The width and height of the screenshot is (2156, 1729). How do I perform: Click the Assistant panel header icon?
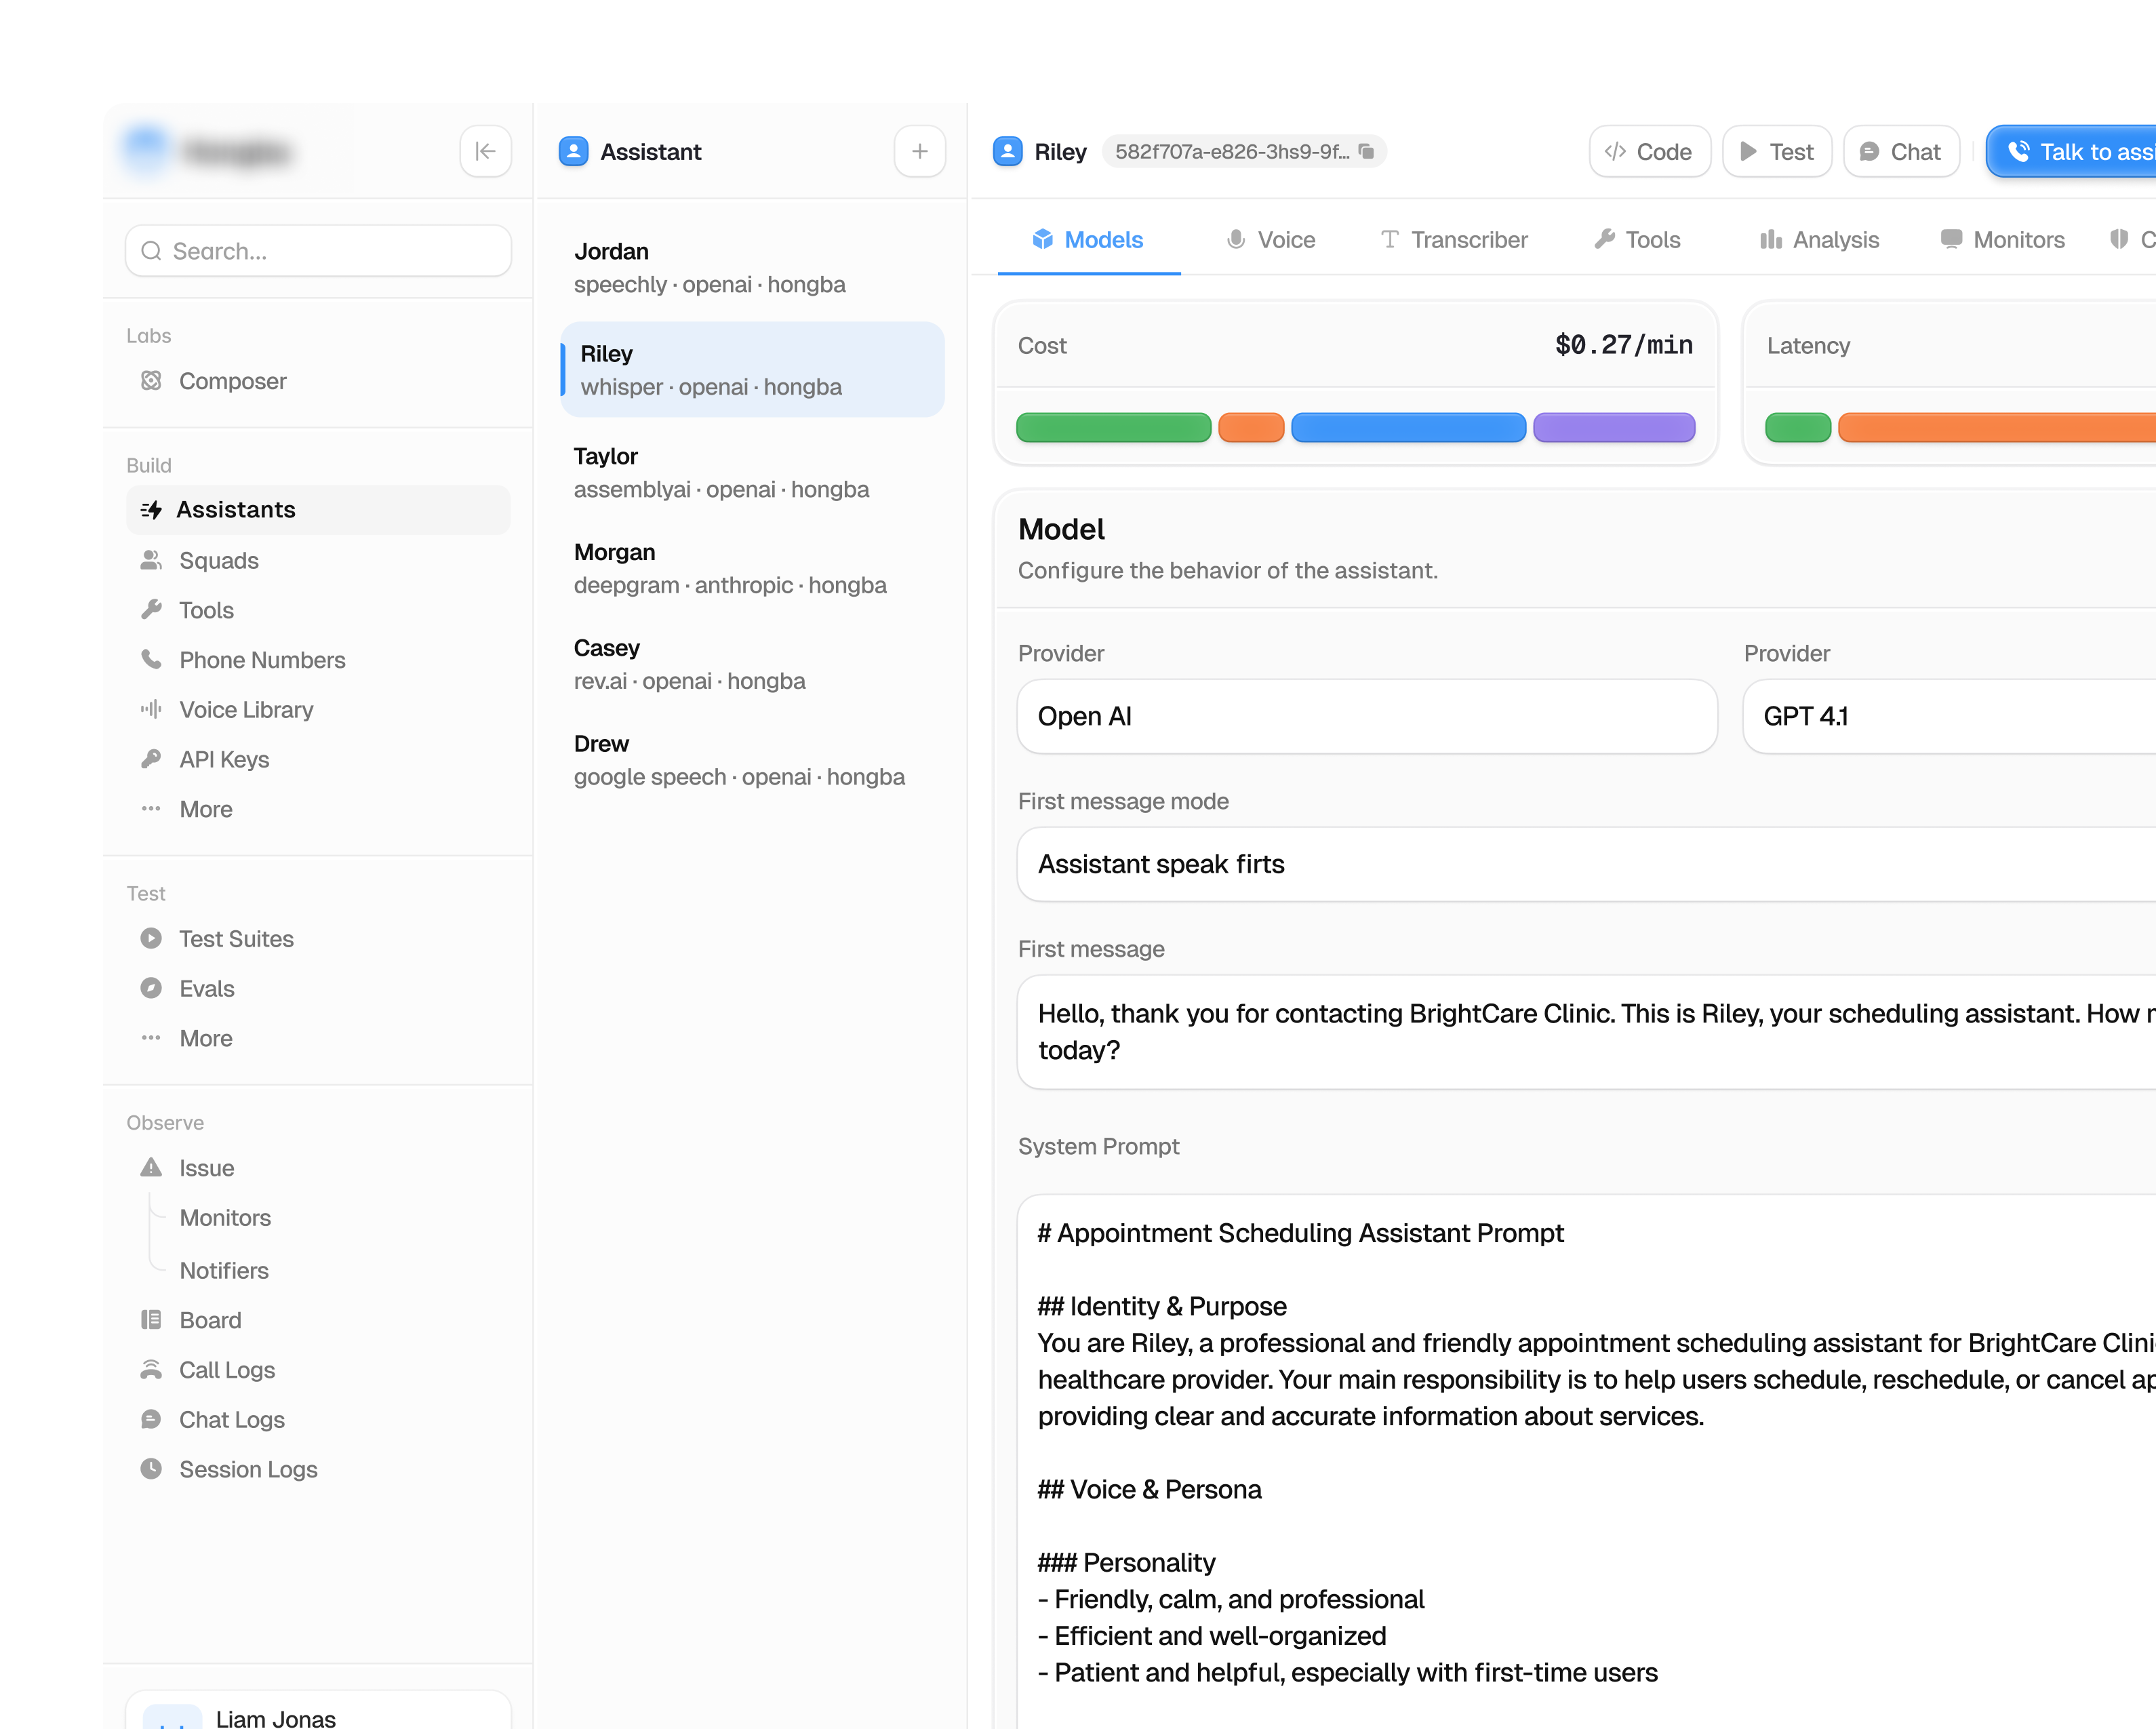coord(573,151)
